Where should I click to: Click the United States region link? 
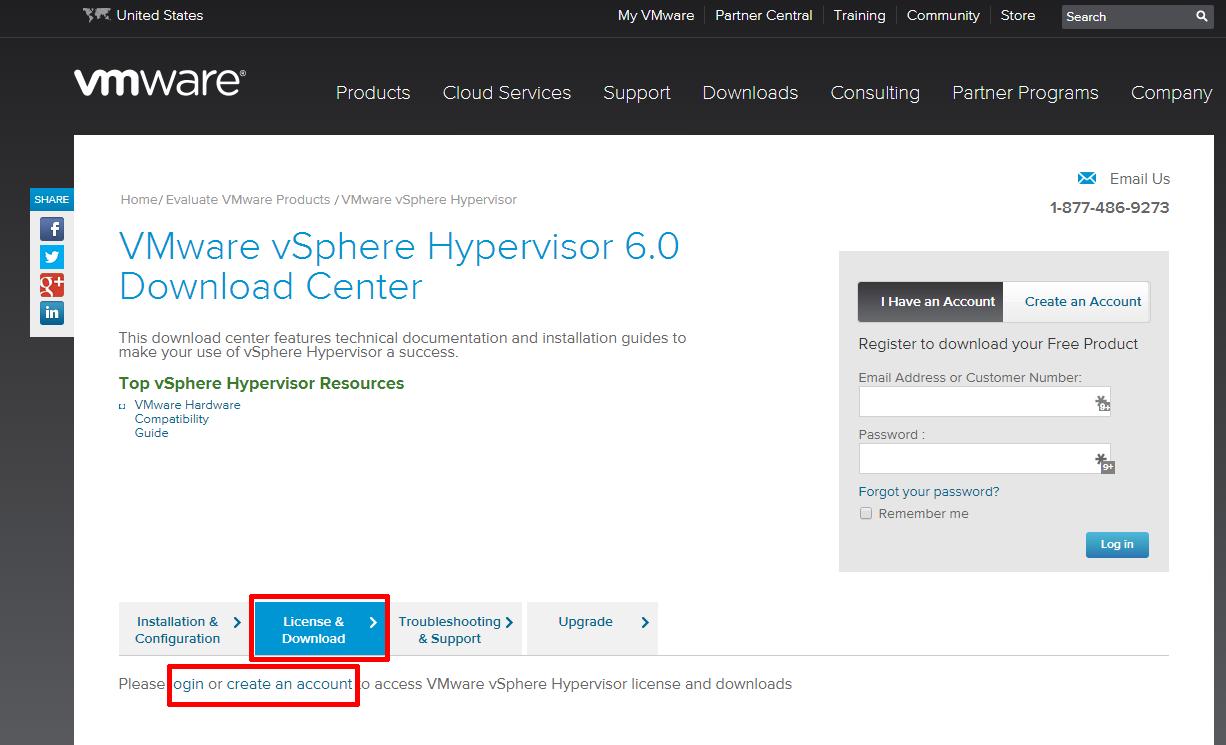(160, 16)
